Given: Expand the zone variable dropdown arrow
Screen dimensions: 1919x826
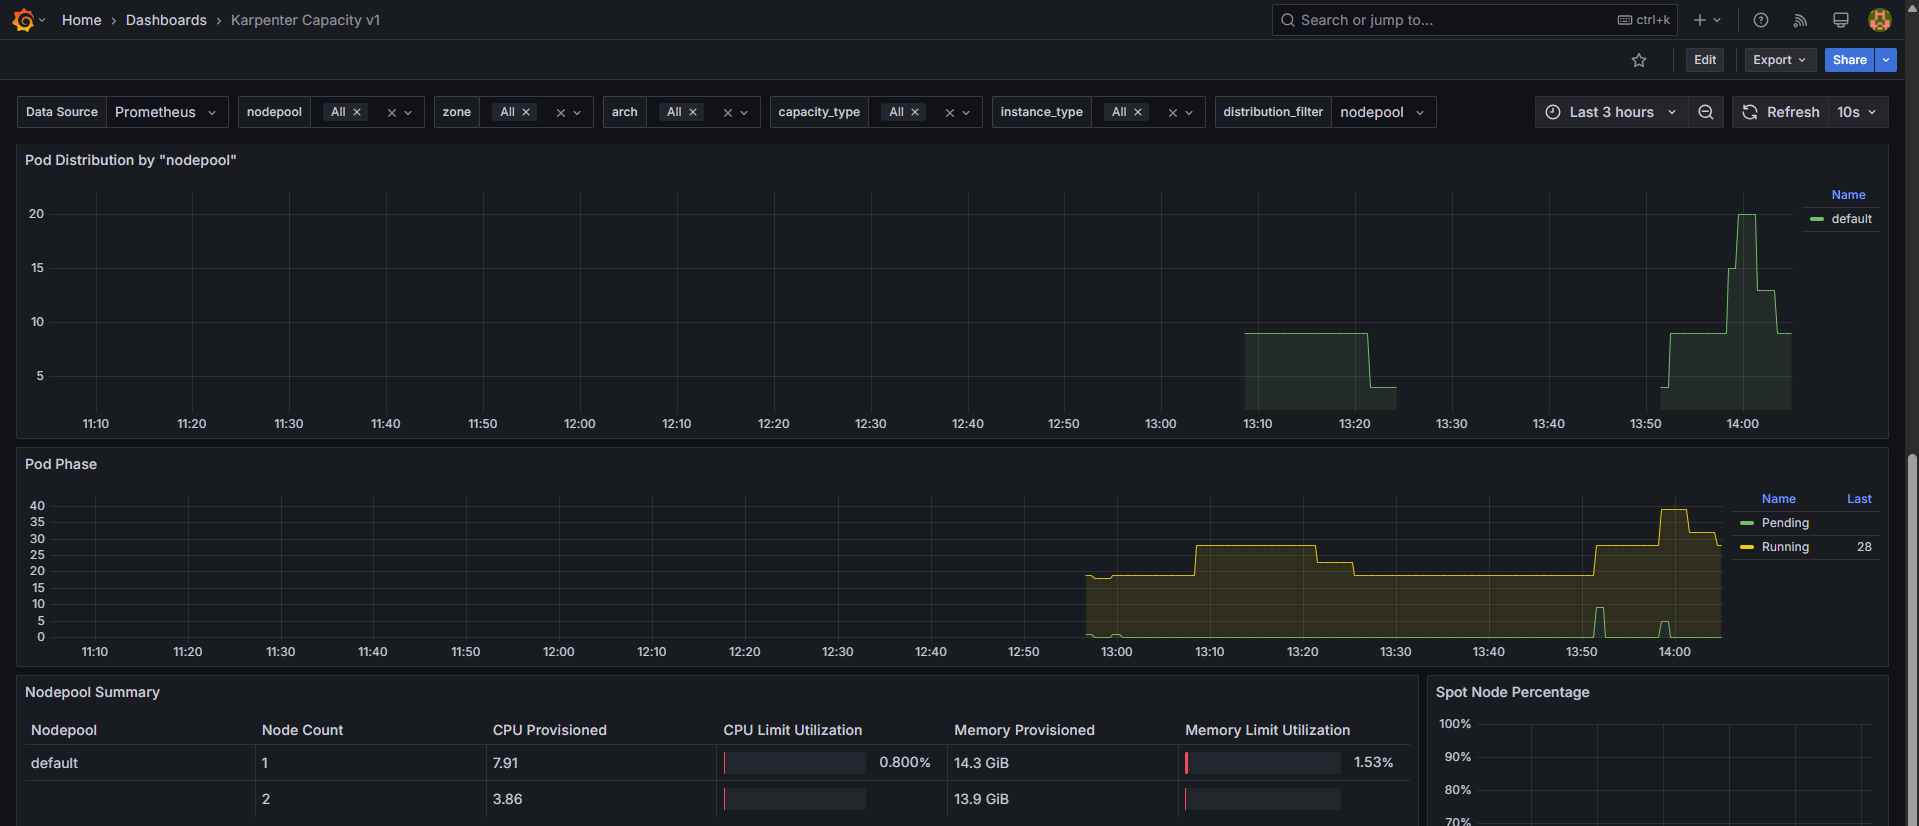Looking at the screenshot, I should (x=577, y=113).
